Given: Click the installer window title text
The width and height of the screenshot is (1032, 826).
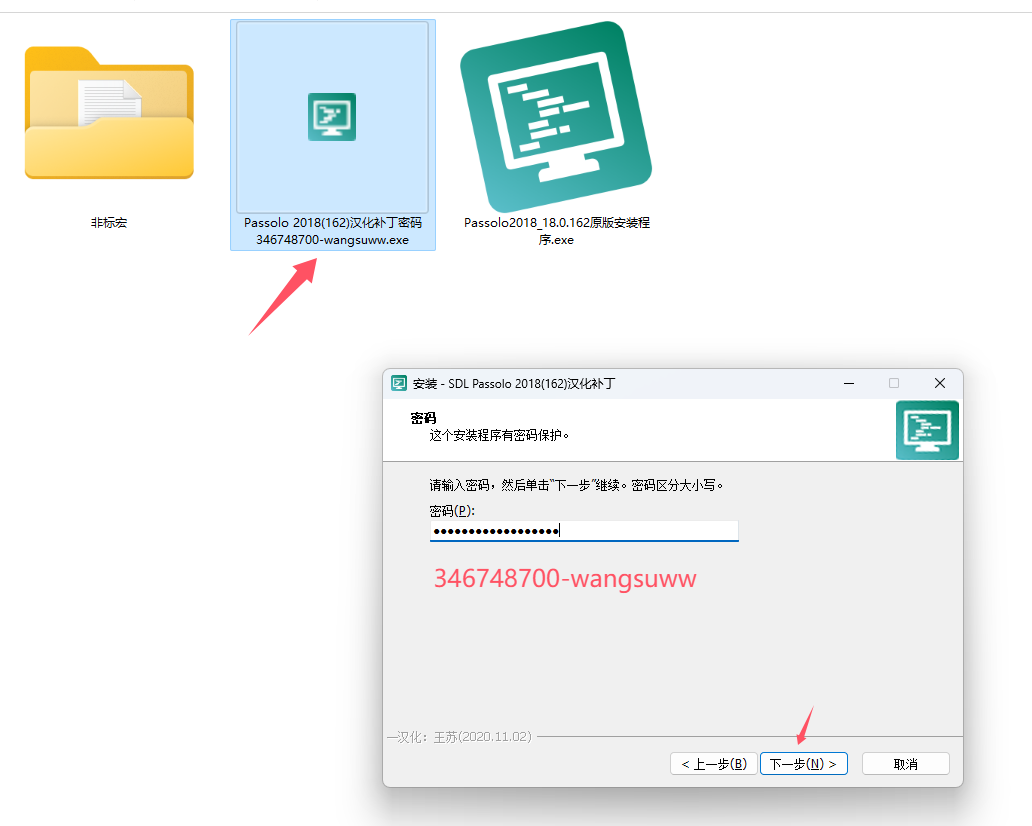Looking at the screenshot, I should [513, 384].
